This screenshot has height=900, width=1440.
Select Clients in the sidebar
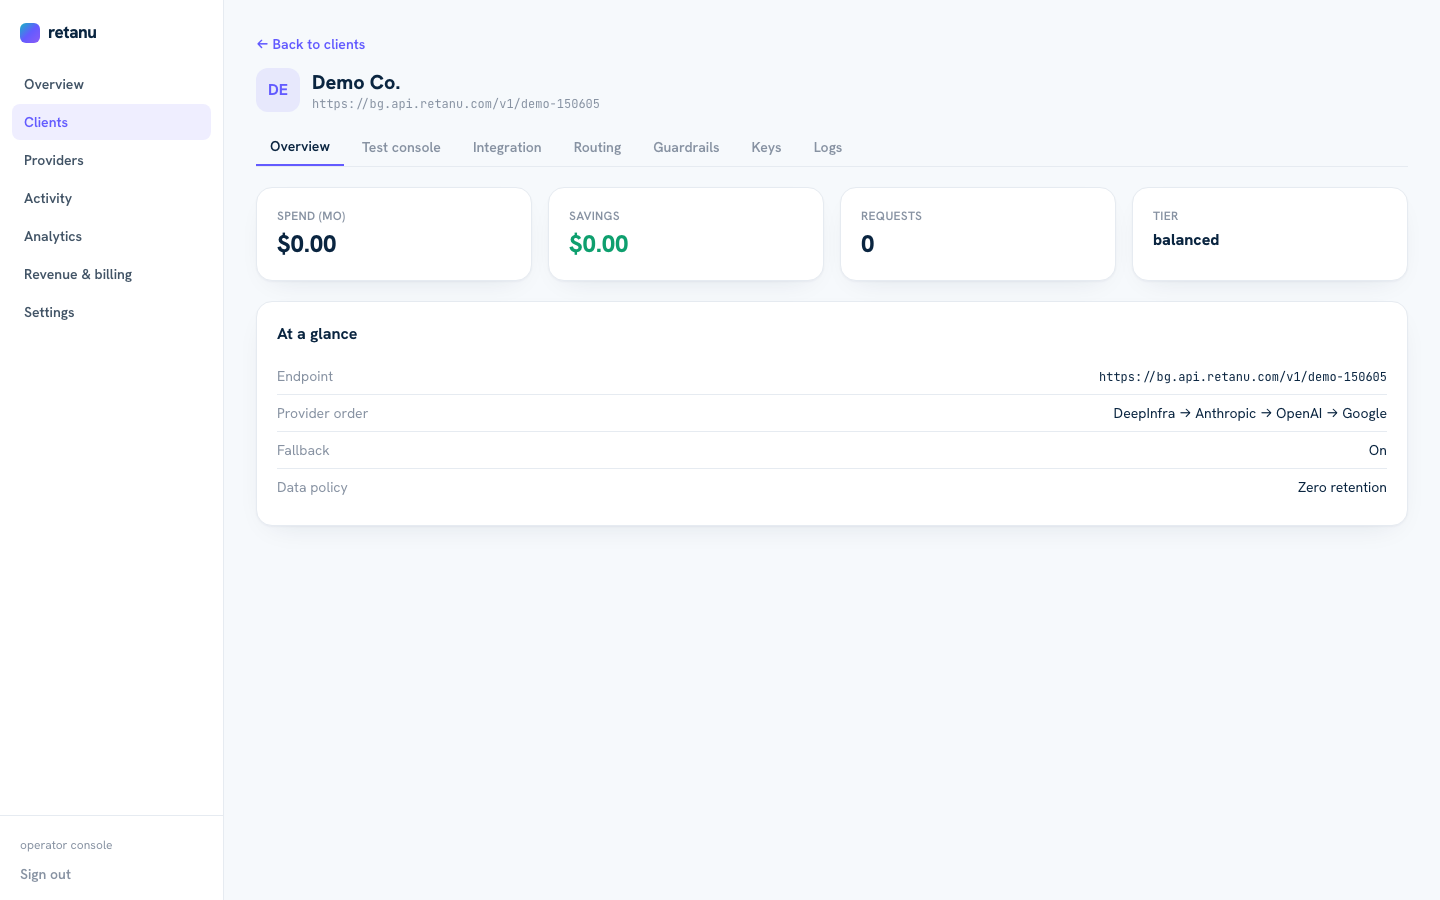111,122
